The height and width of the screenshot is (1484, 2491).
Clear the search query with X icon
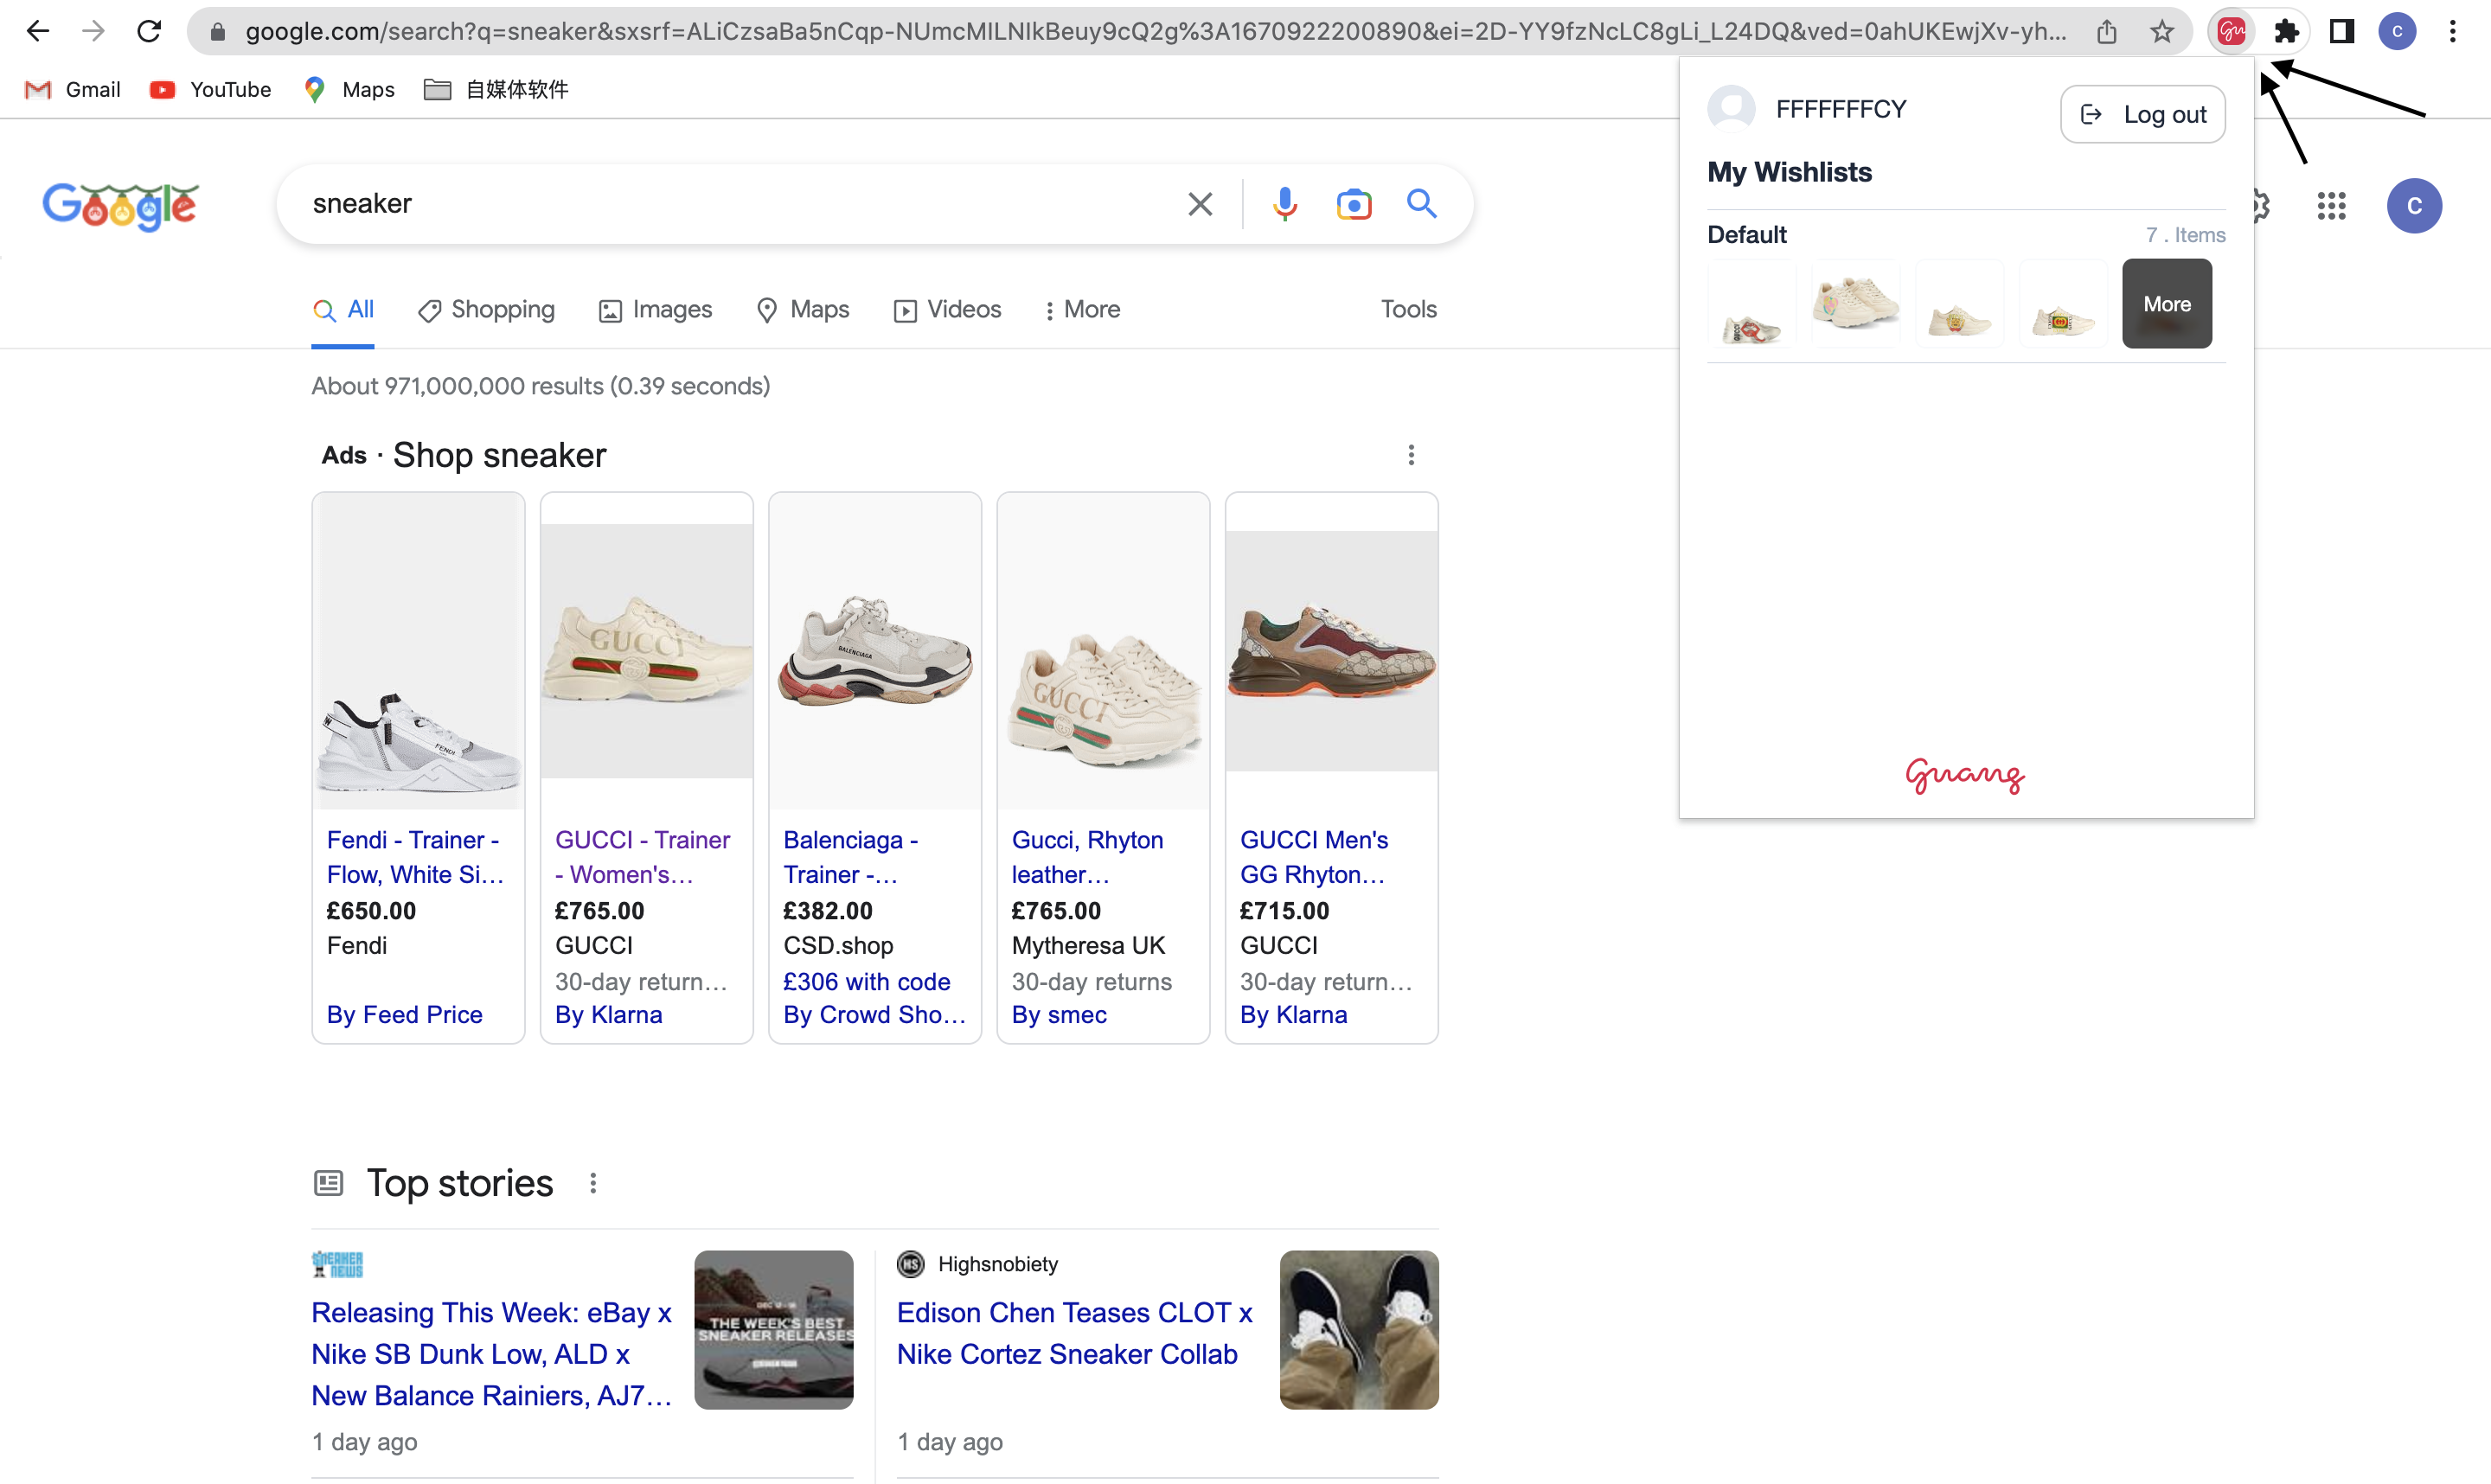tap(1200, 204)
